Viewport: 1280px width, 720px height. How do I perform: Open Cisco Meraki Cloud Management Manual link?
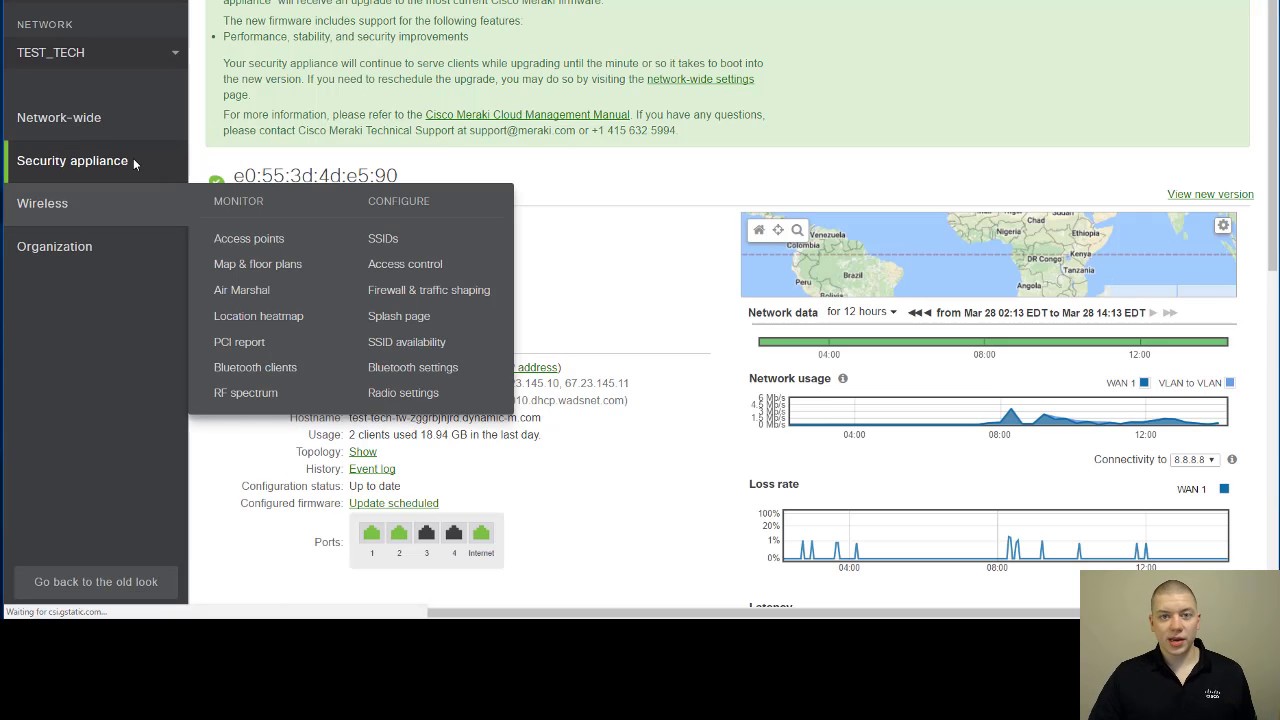527,115
